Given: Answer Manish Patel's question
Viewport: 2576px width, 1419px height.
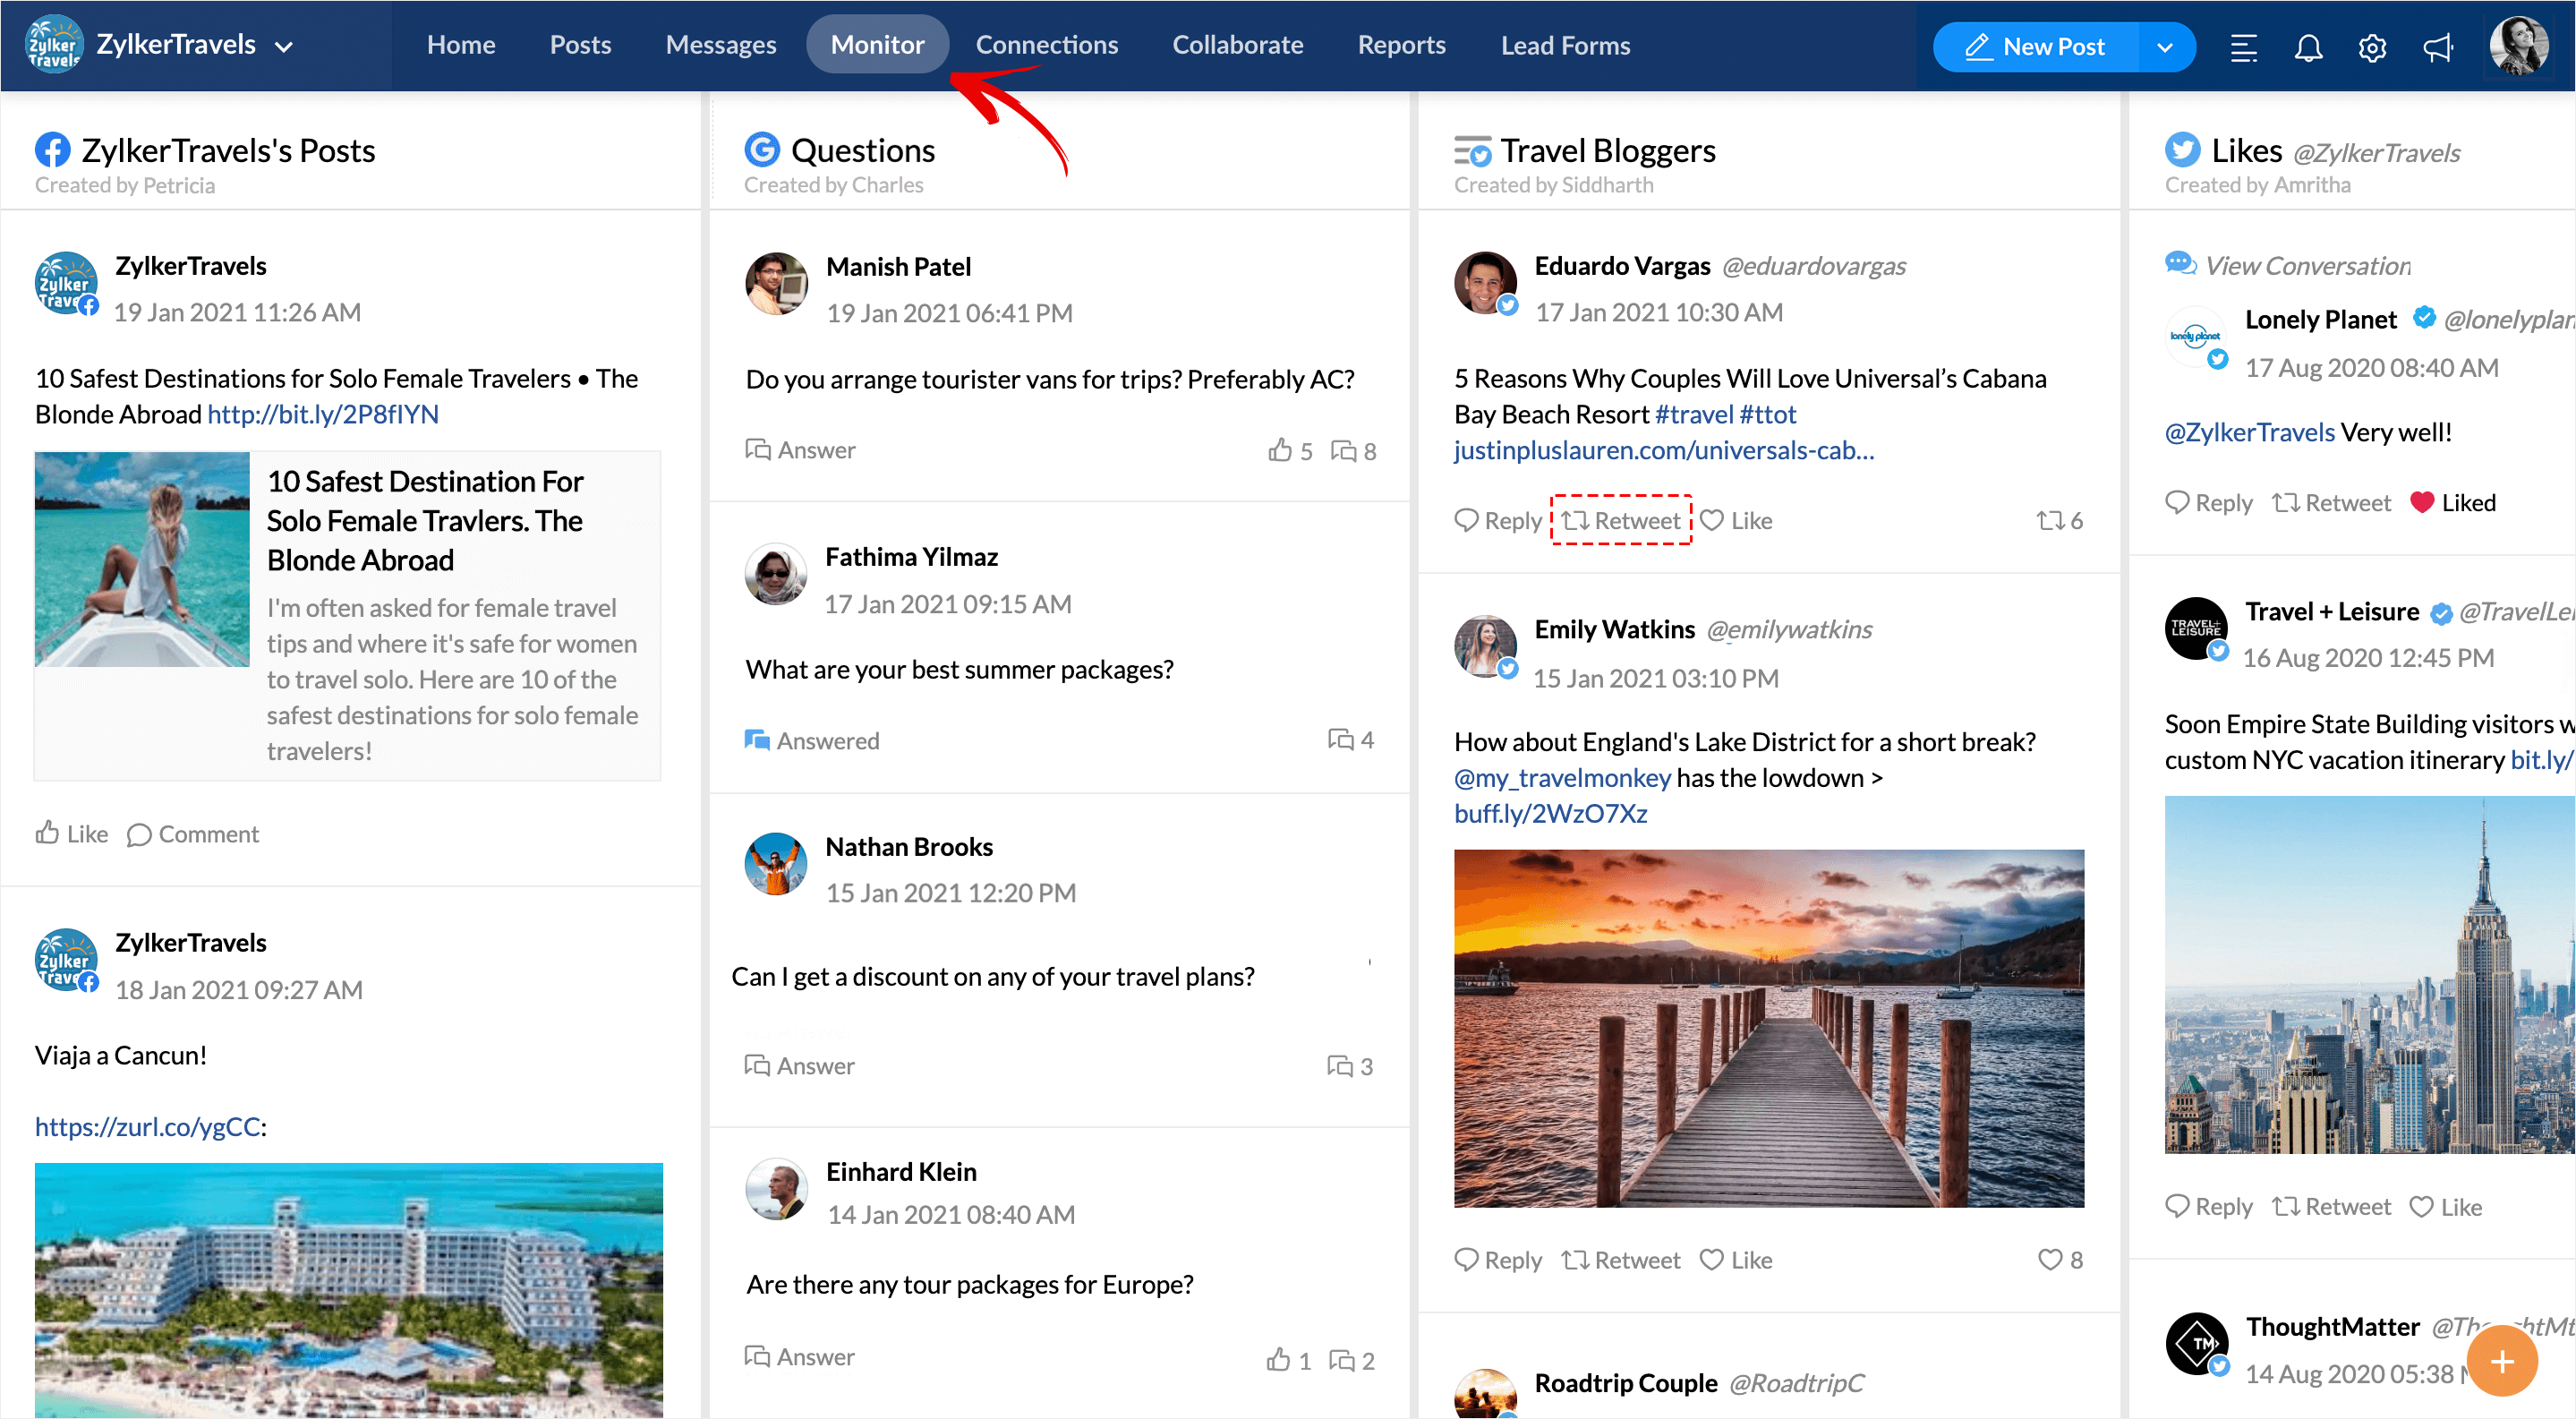Looking at the screenshot, I should [800, 450].
